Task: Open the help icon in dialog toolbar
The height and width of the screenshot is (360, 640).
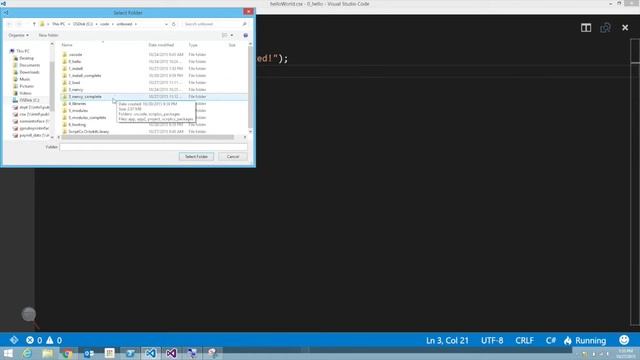Action: click(x=245, y=35)
